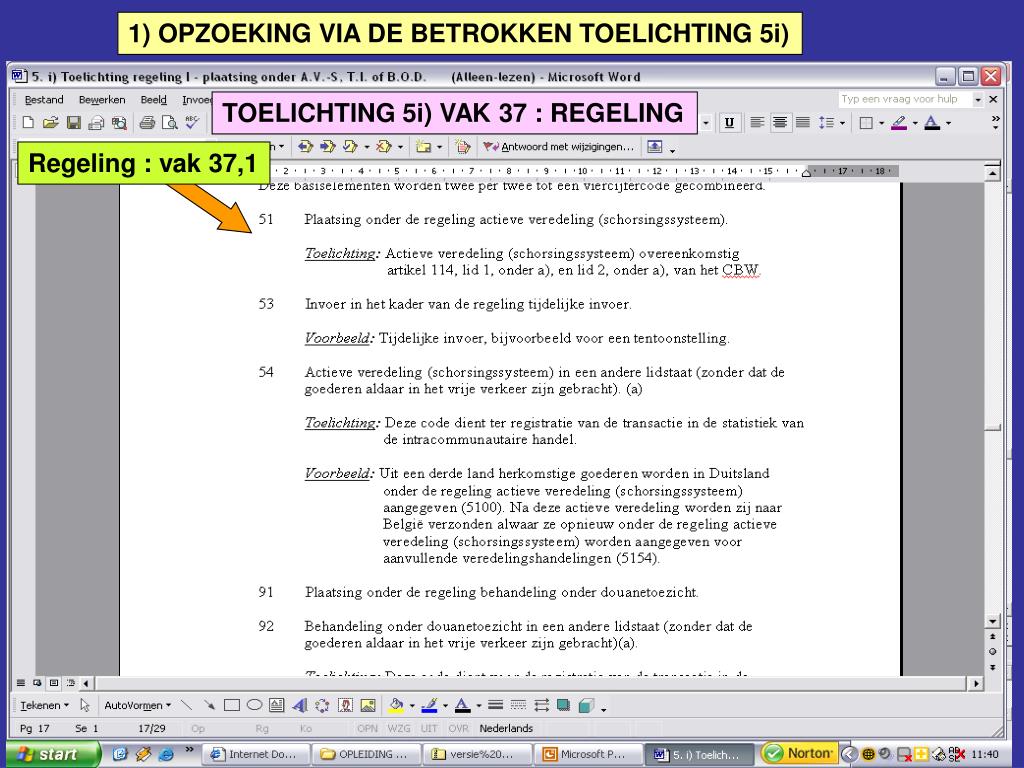Click the New blank document icon
The height and width of the screenshot is (768, 1024).
[x=28, y=122]
